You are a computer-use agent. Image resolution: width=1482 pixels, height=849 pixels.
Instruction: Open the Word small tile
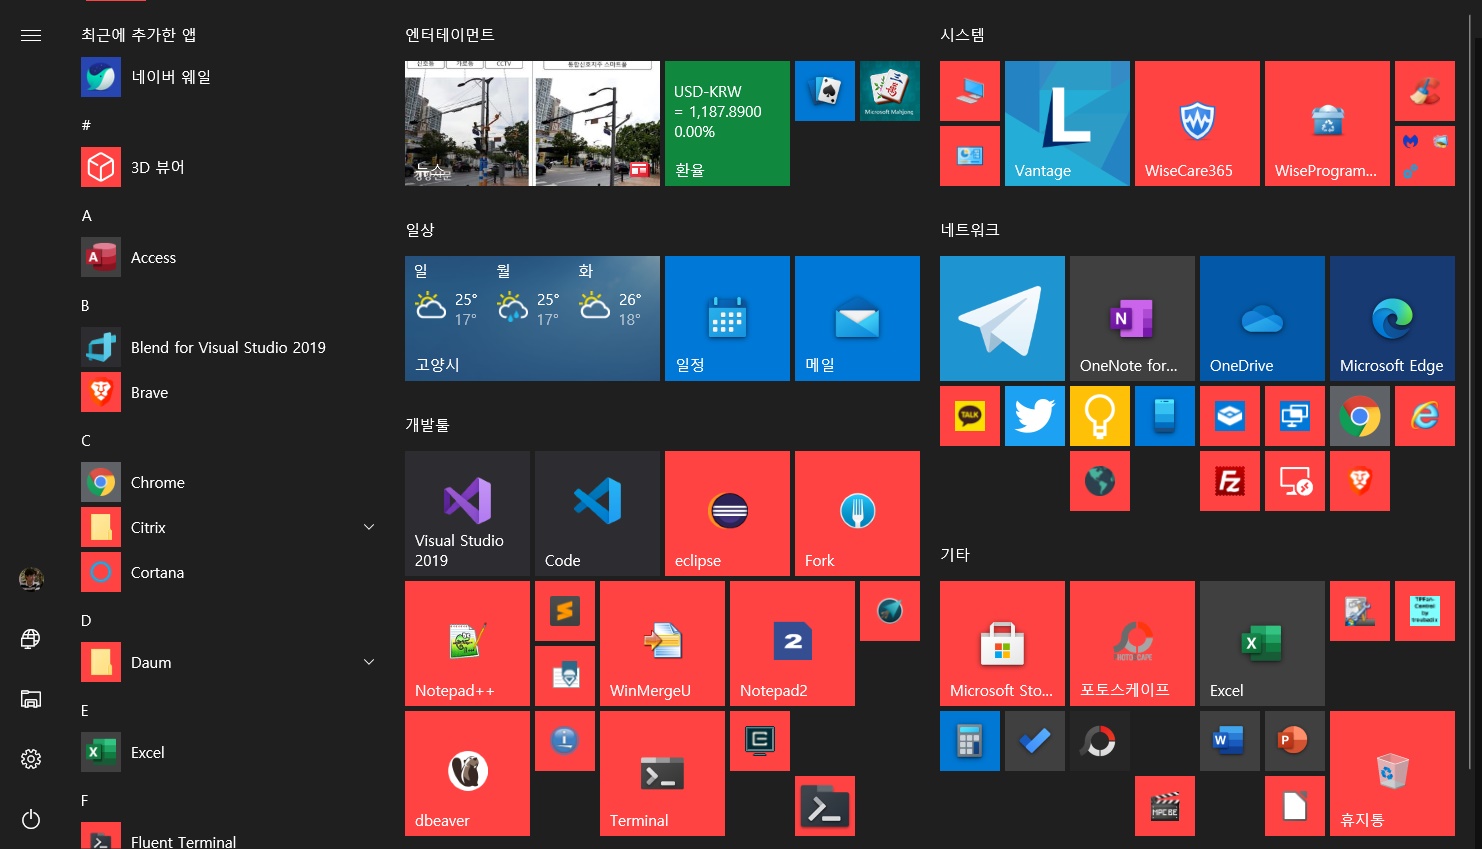pos(1230,741)
